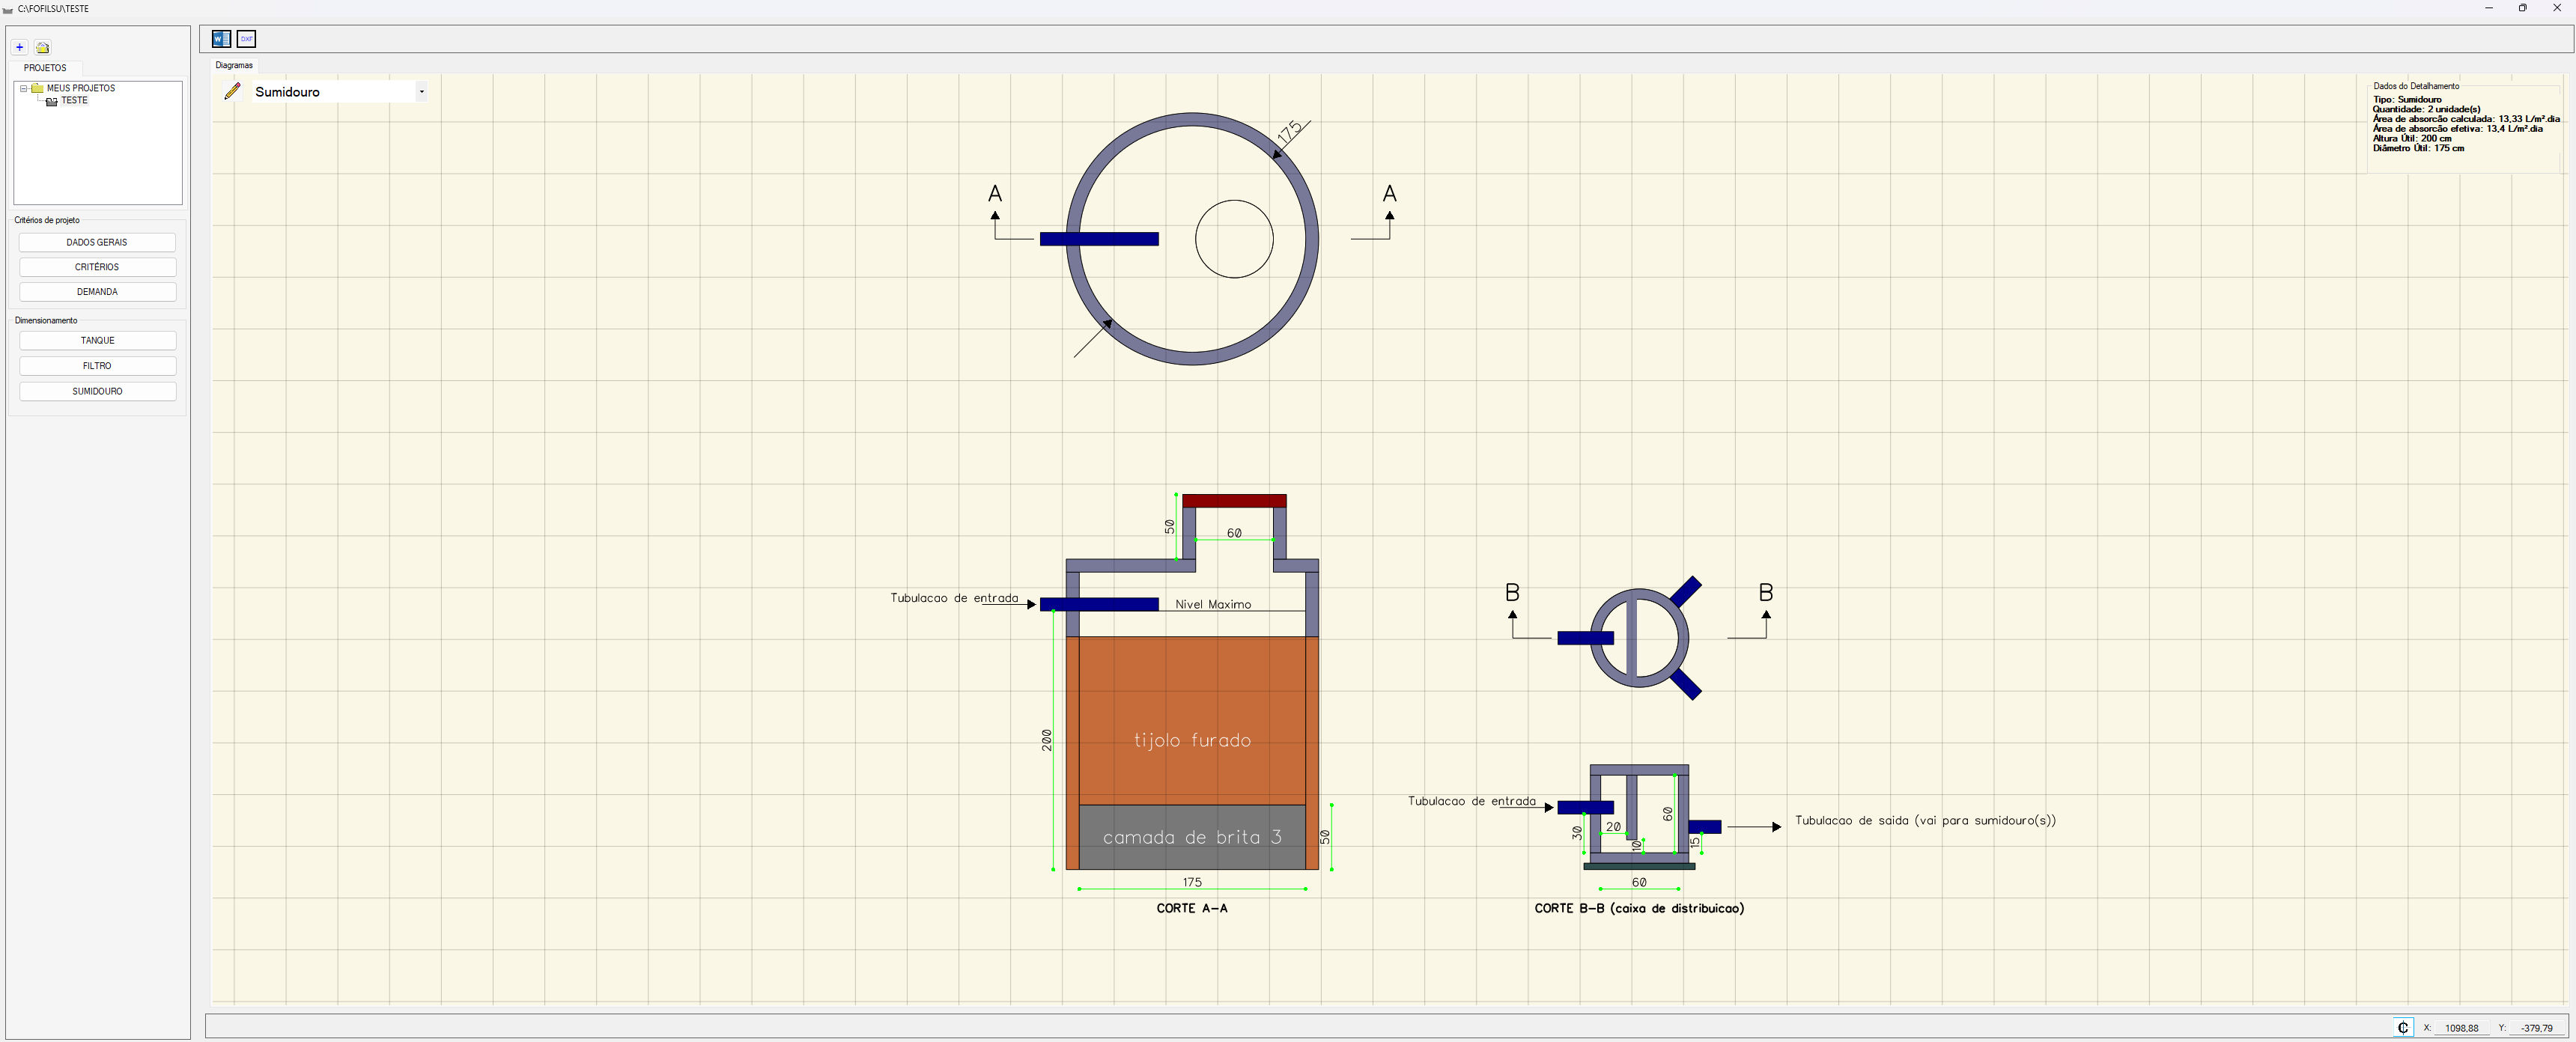Image resolution: width=2576 pixels, height=1042 pixels.
Task: Export the drawing with the DXF icon
Action: [246, 39]
